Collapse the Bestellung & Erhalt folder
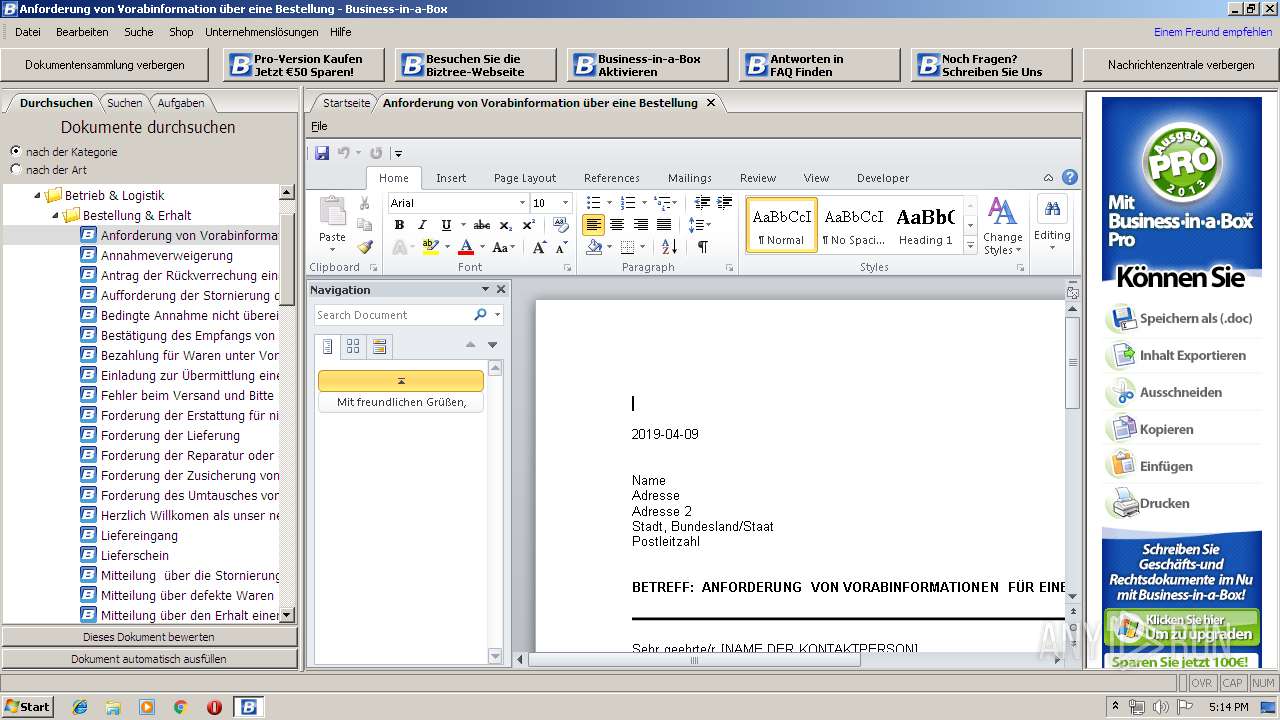Viewport: 1280px width, 720px height. (56, 216)
